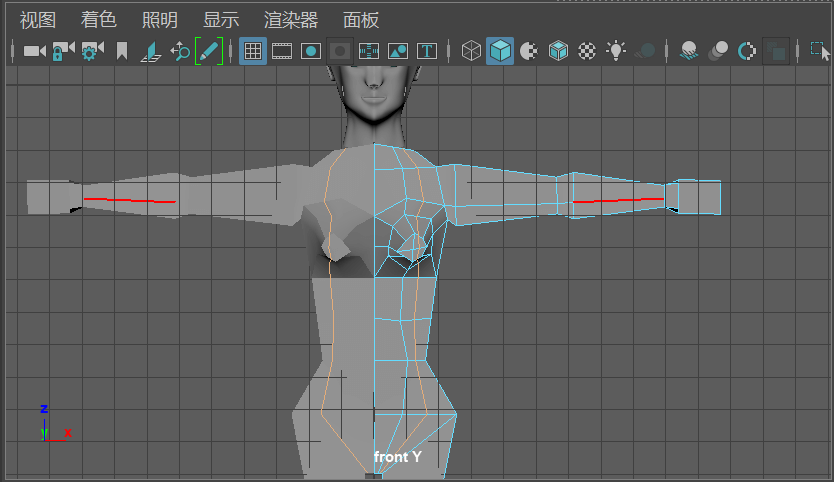Toggle the viewport Grid display icon
This screenshot has height=482, width=834.
[x=253, y=51]
